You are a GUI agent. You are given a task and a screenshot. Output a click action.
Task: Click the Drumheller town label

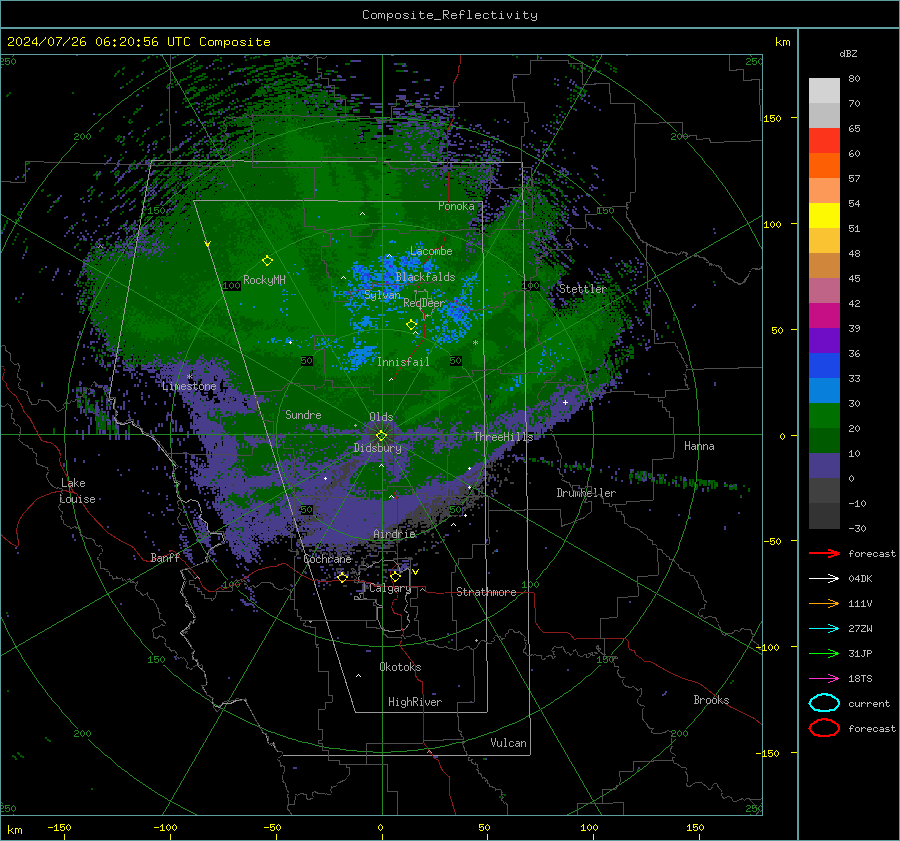coord(586,493)
